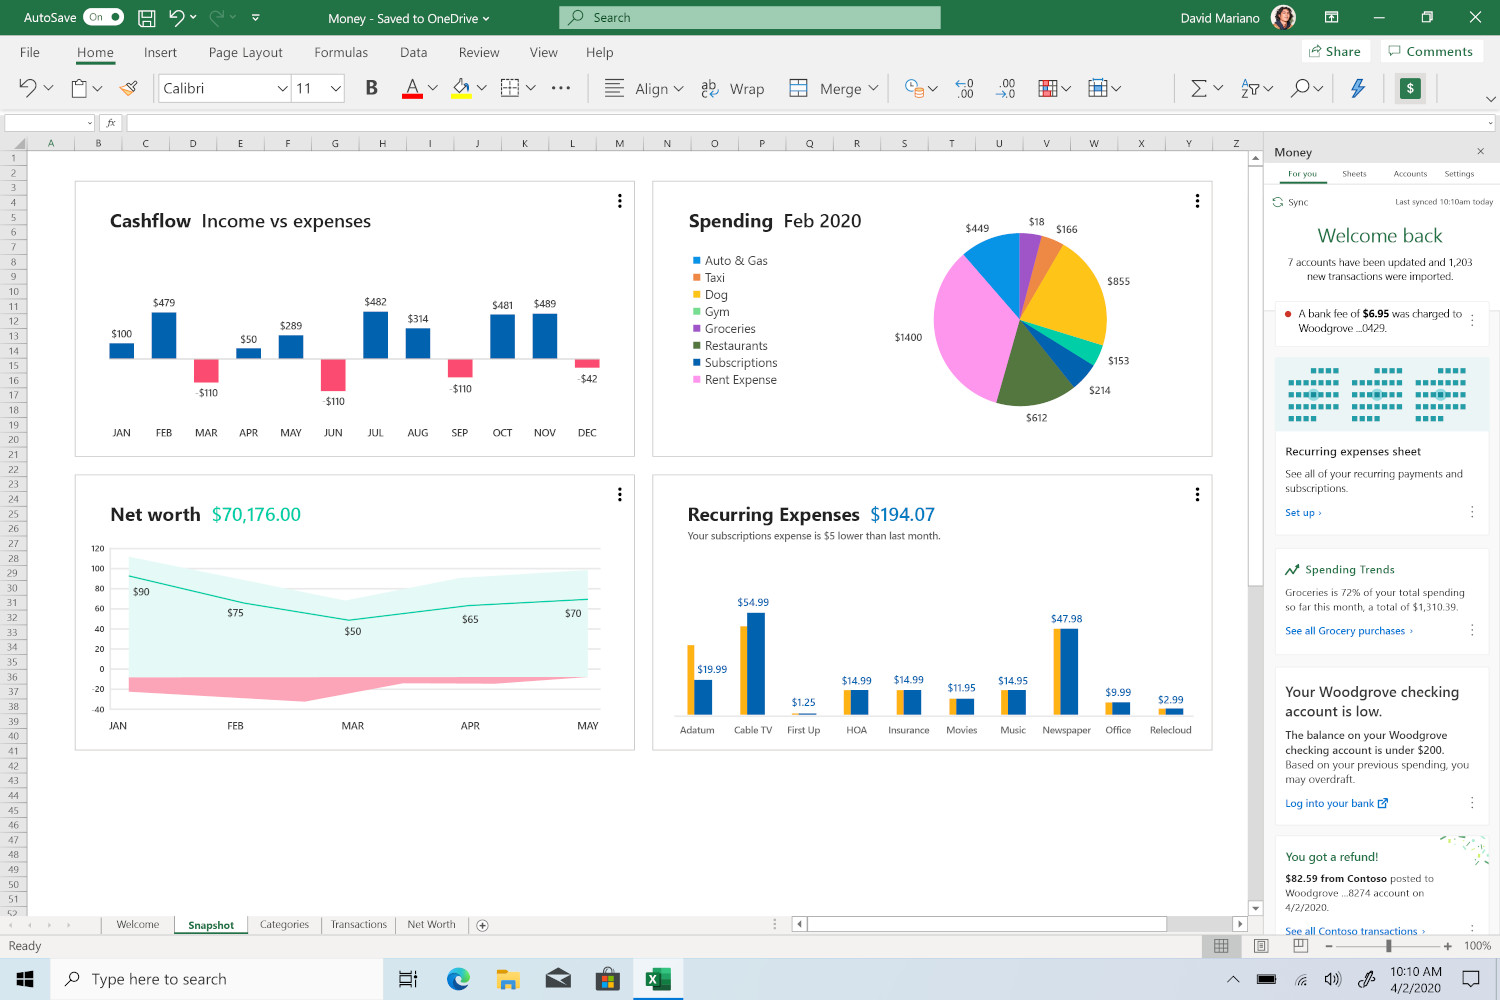
Task: Open the File menu
Action: pos(30,52)
